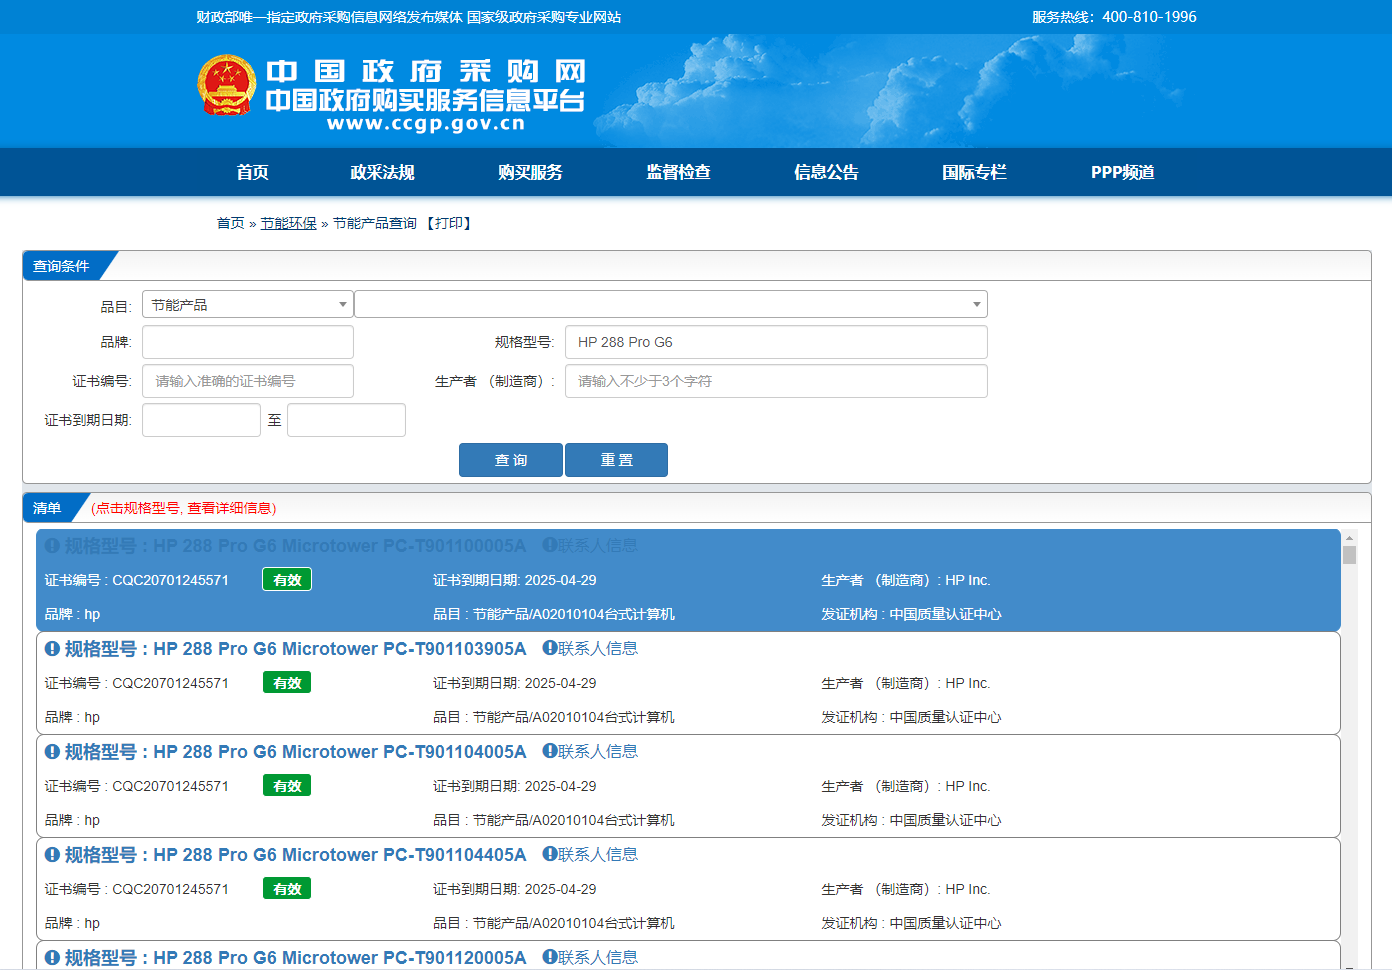Click the national emblem logo in header

click(227, 85)
